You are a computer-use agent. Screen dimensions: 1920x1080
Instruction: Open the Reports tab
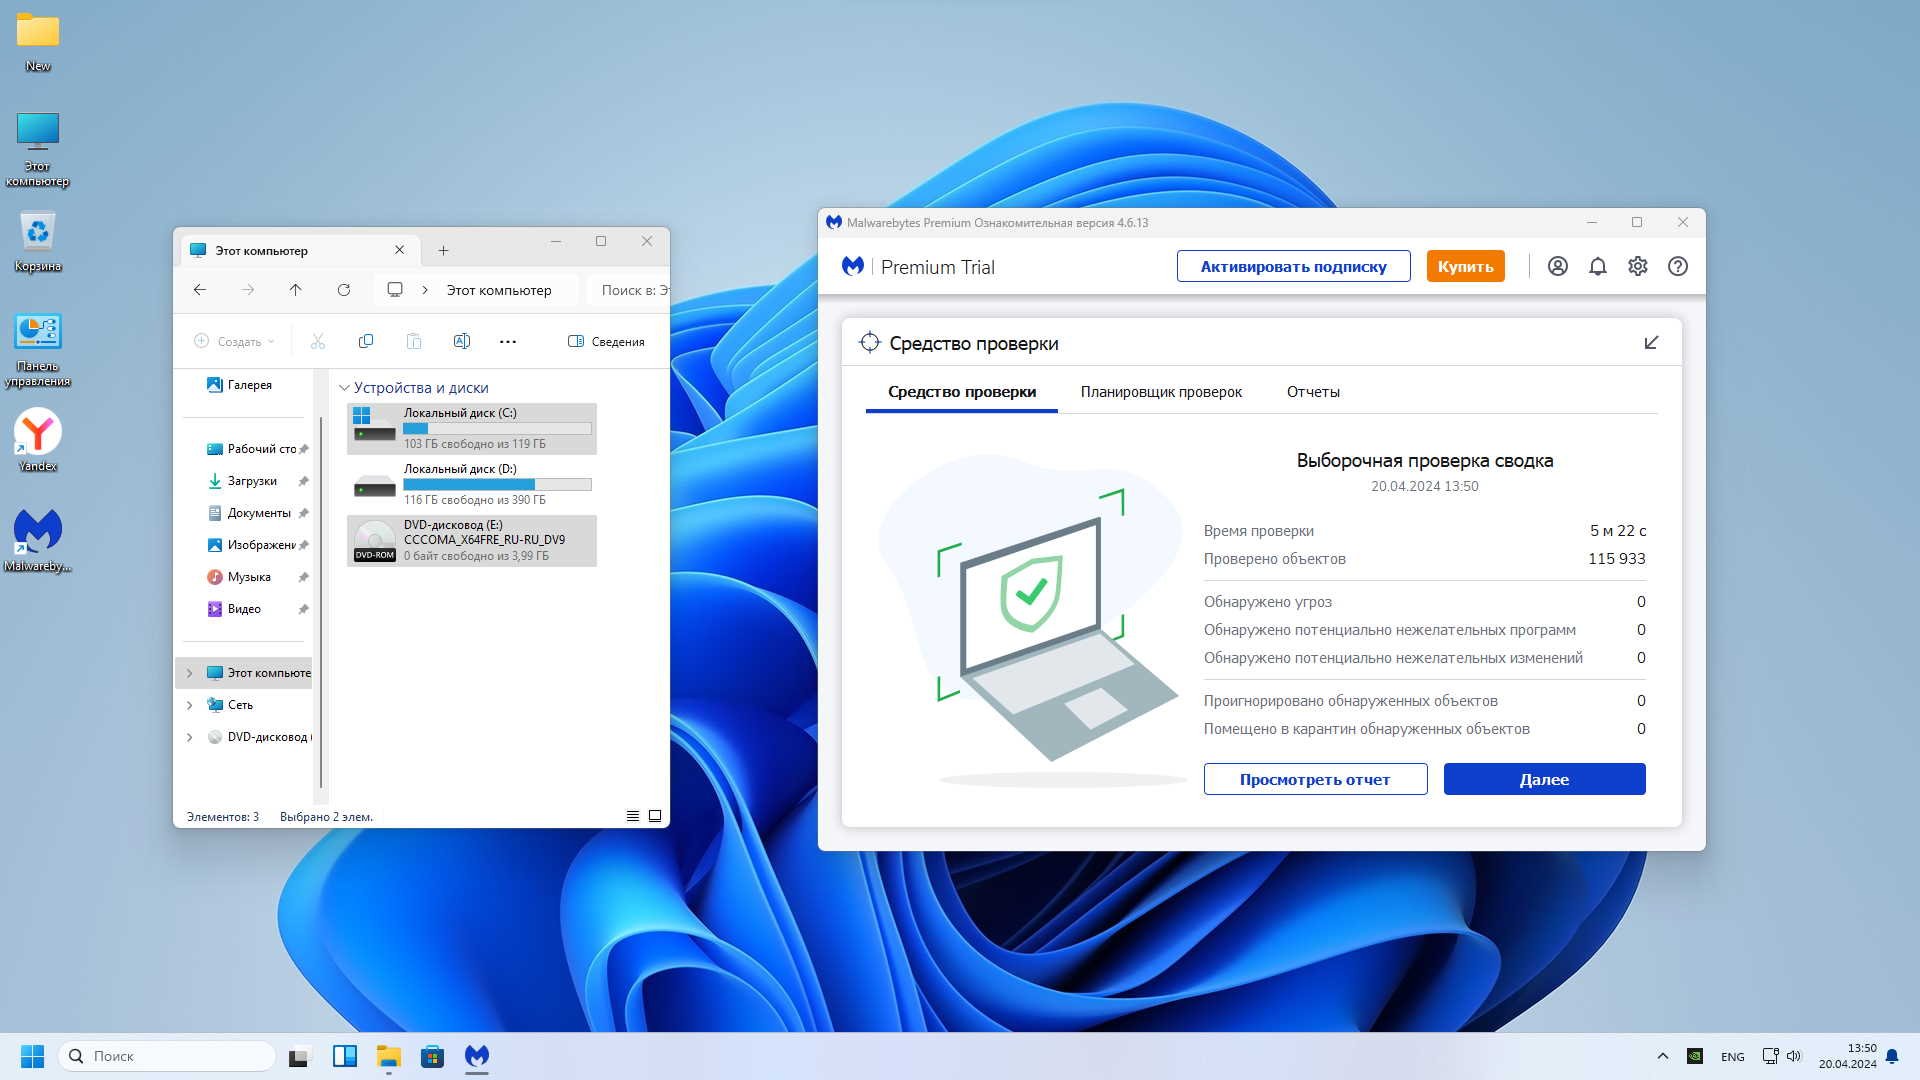coord(1312,392)
